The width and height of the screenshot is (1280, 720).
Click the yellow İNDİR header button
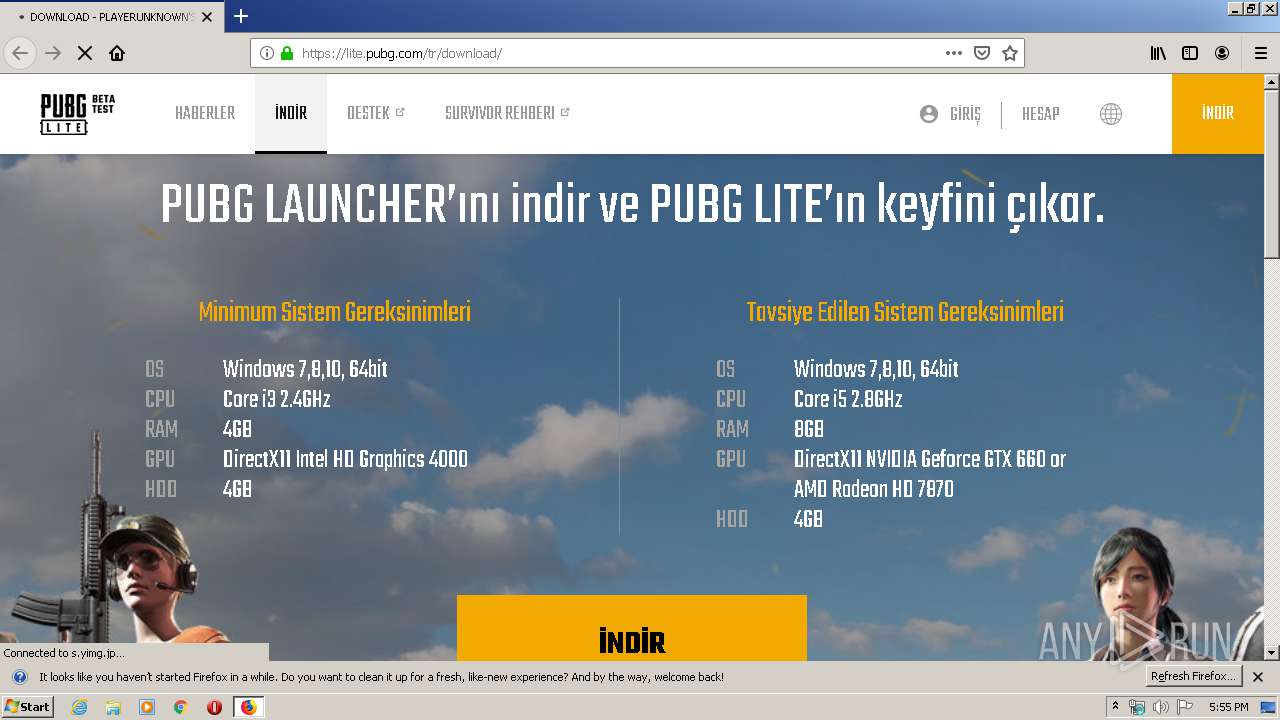[1218, 113]
